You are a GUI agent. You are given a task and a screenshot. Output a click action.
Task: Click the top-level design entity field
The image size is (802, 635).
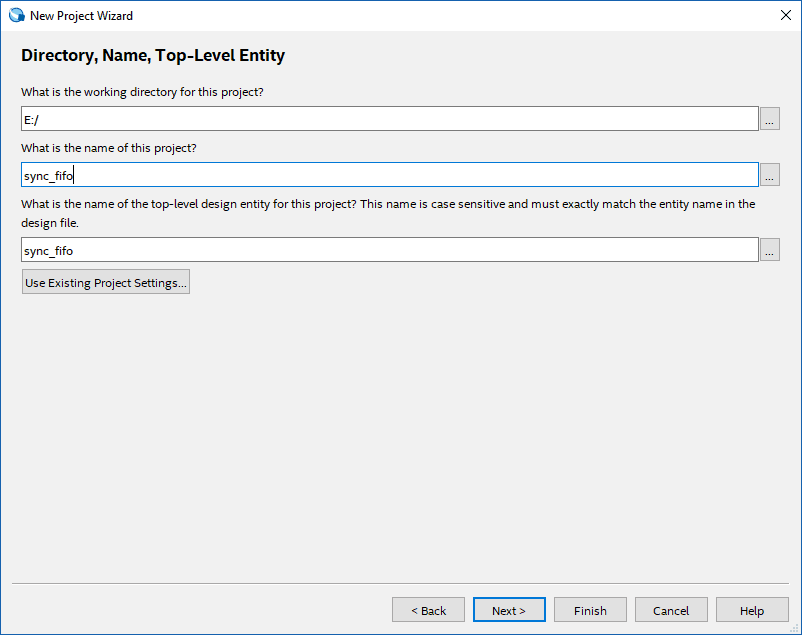click(x=390, y=250)
